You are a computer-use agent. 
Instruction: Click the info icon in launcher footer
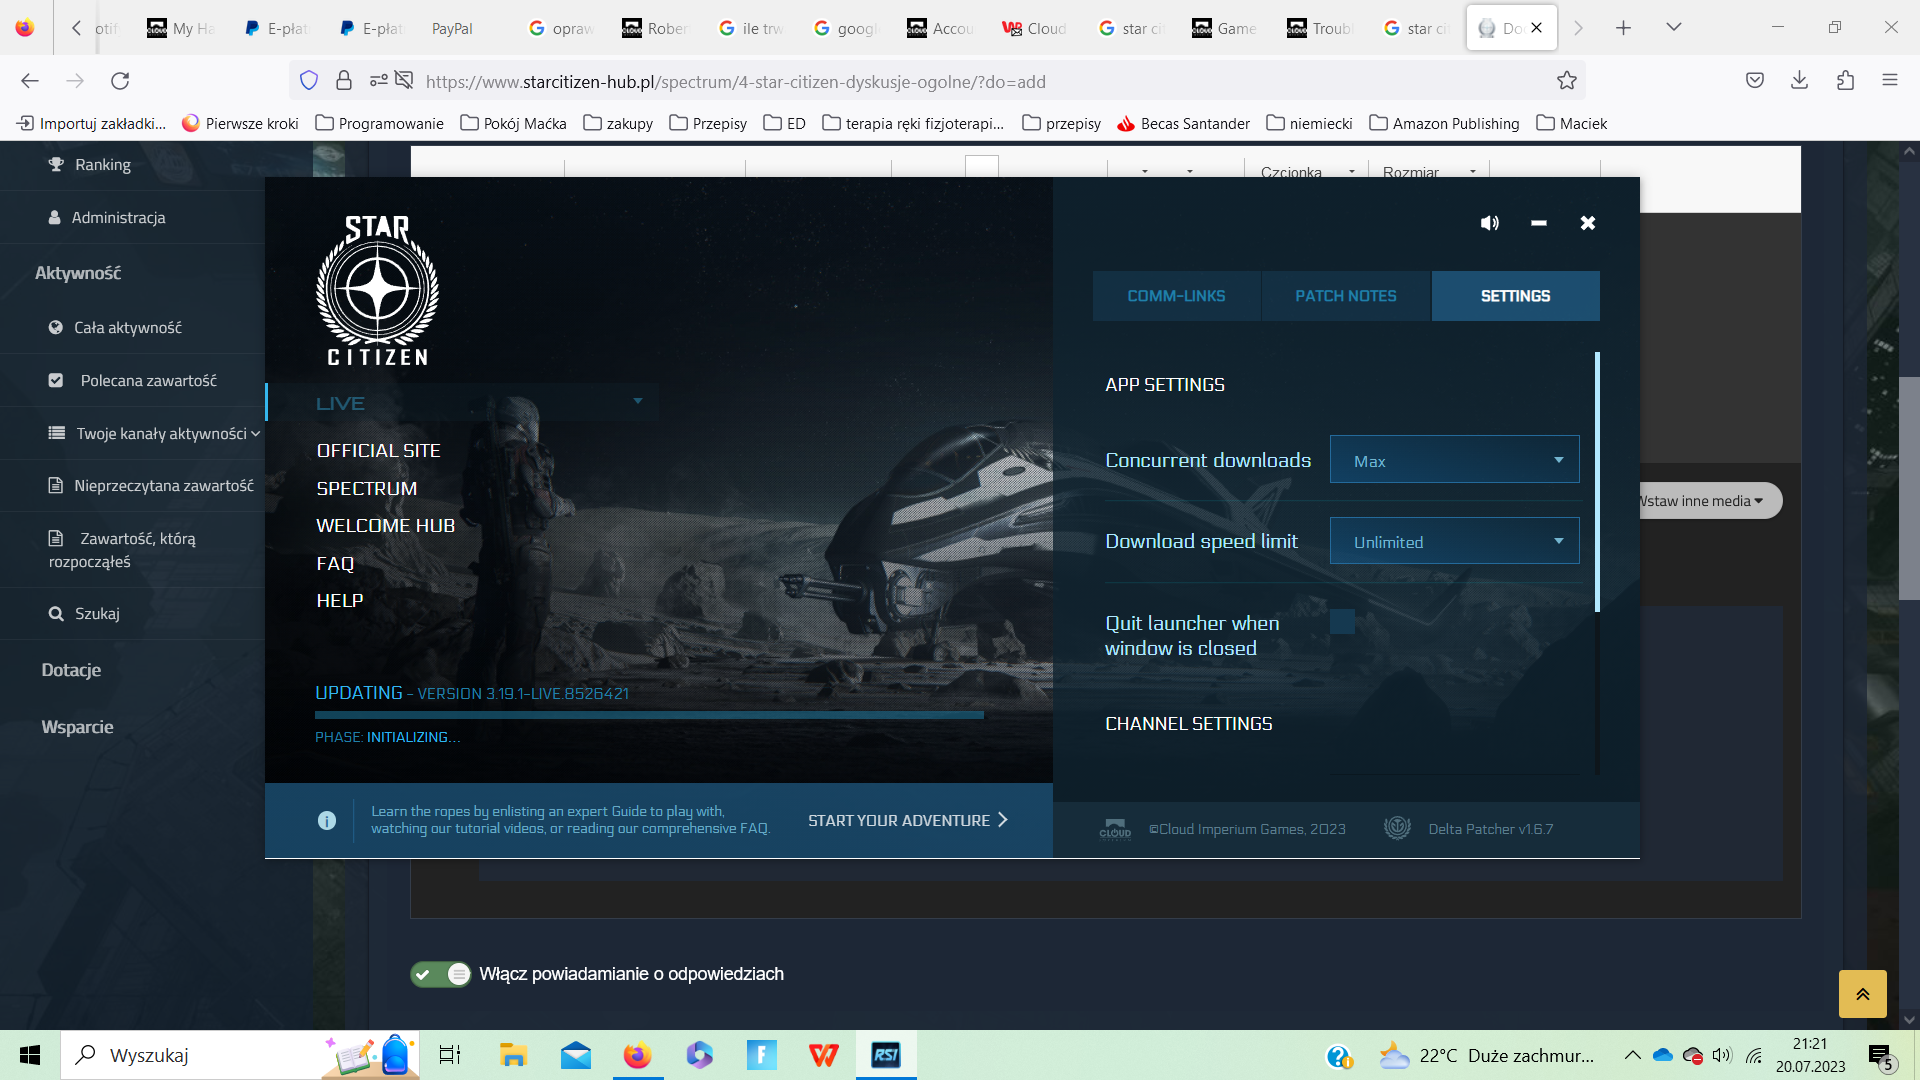[x=327, y=821]
